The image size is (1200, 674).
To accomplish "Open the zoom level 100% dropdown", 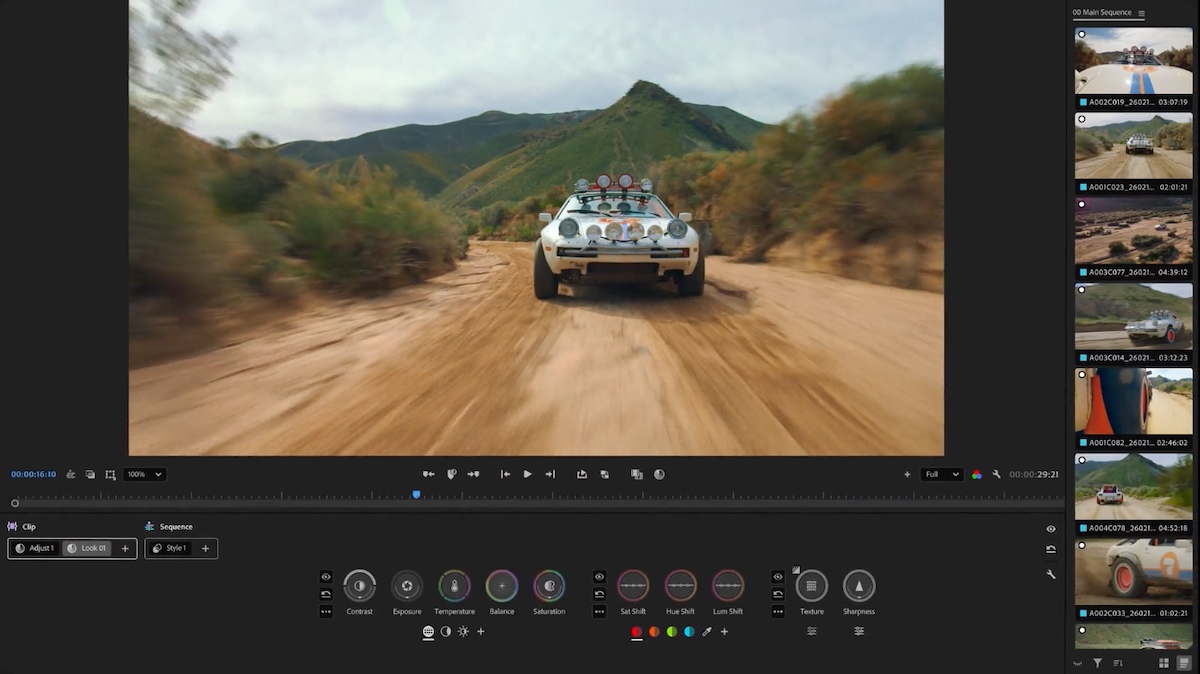I will click(144, 474).
